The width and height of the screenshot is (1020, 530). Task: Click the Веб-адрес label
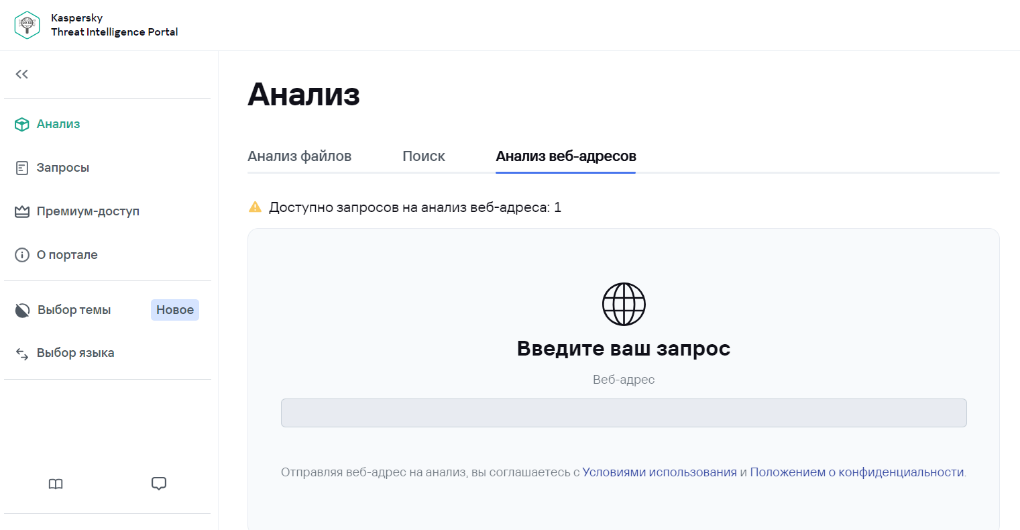[x=624, y=380]
